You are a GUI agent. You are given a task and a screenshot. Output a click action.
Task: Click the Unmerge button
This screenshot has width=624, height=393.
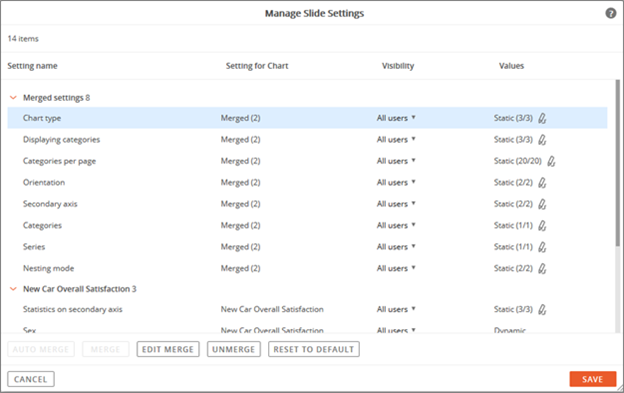(x=234, y=349)
